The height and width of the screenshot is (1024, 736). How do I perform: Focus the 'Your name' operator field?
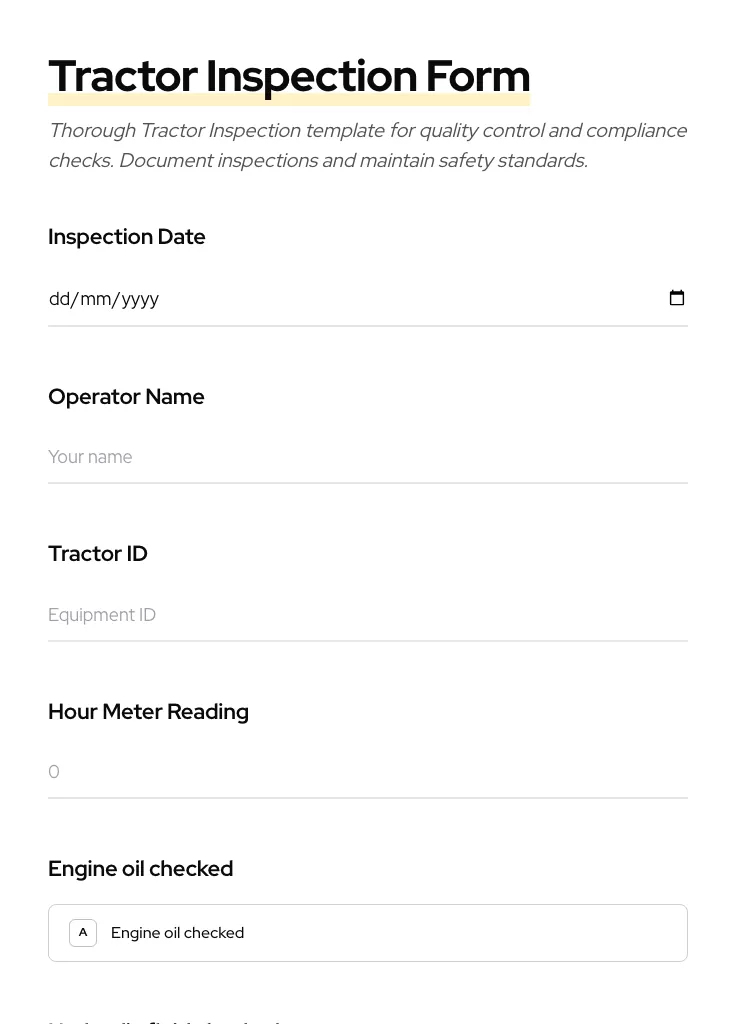(x=367, y=457)
